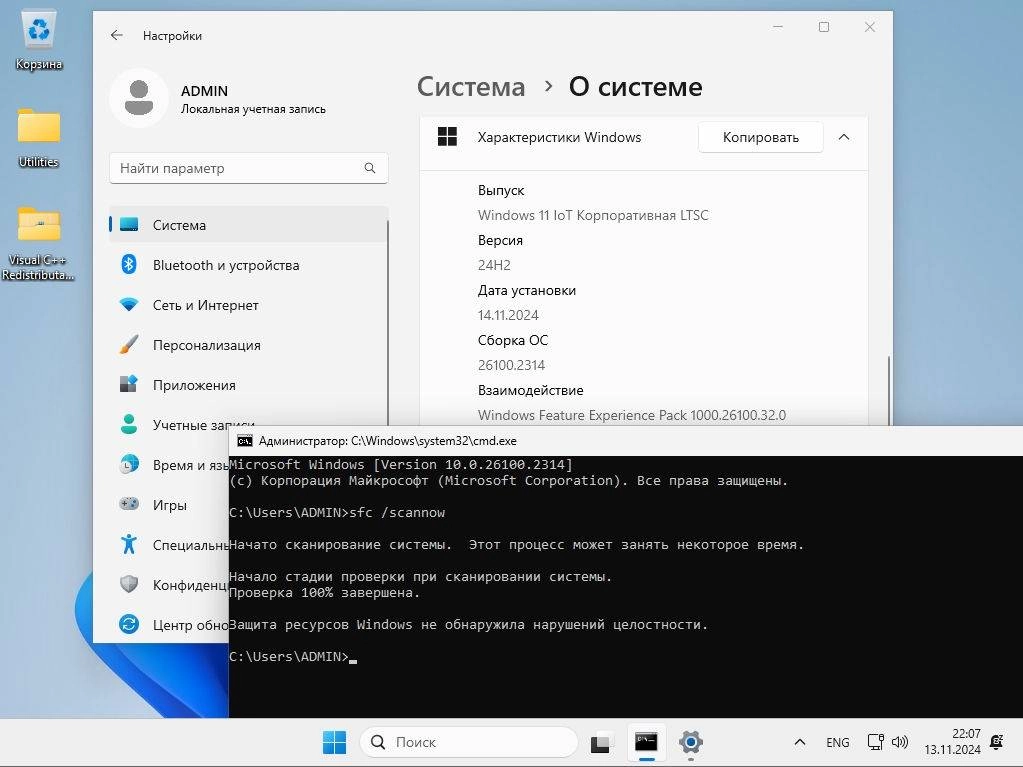This screenshot has width=1023, height=767.
Task: Go back with the Settings arrow
Action: [117, 35]
